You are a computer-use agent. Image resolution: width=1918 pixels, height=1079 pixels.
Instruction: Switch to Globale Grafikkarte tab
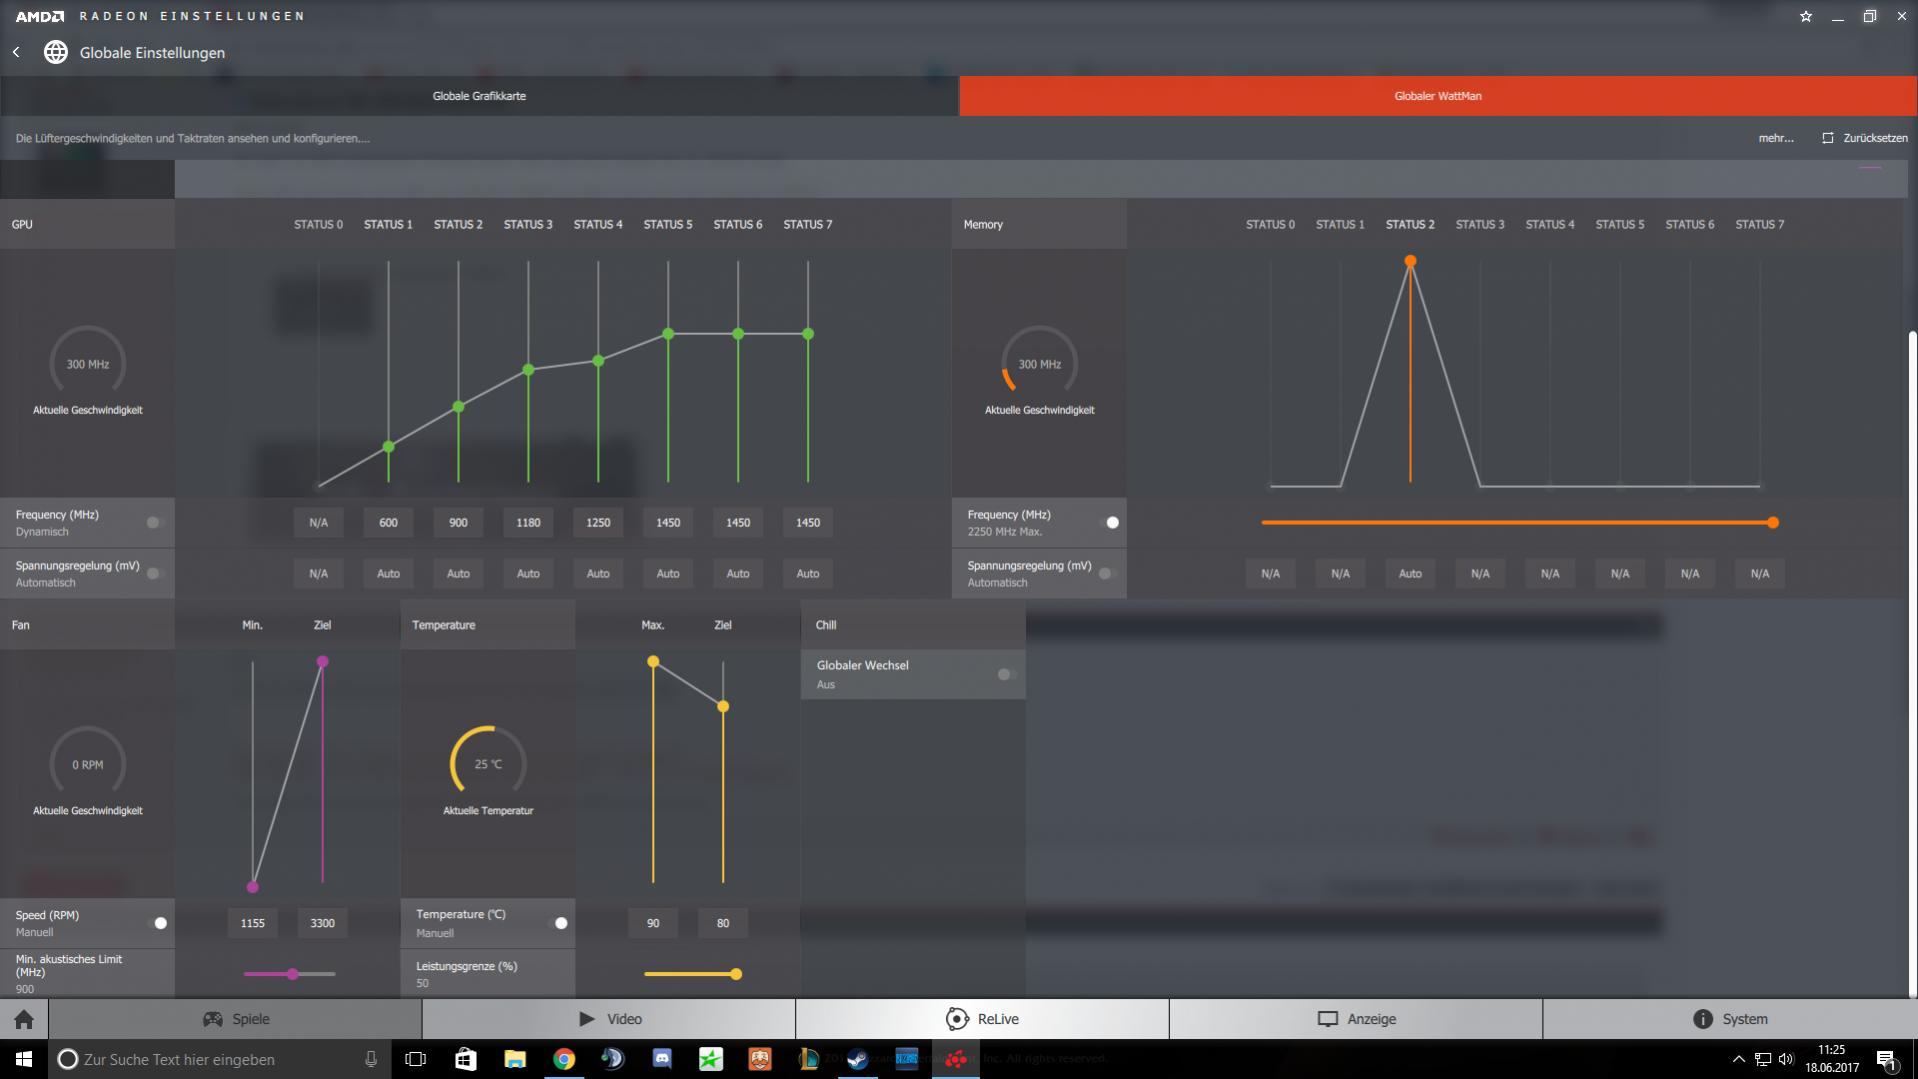pos(479,96)
